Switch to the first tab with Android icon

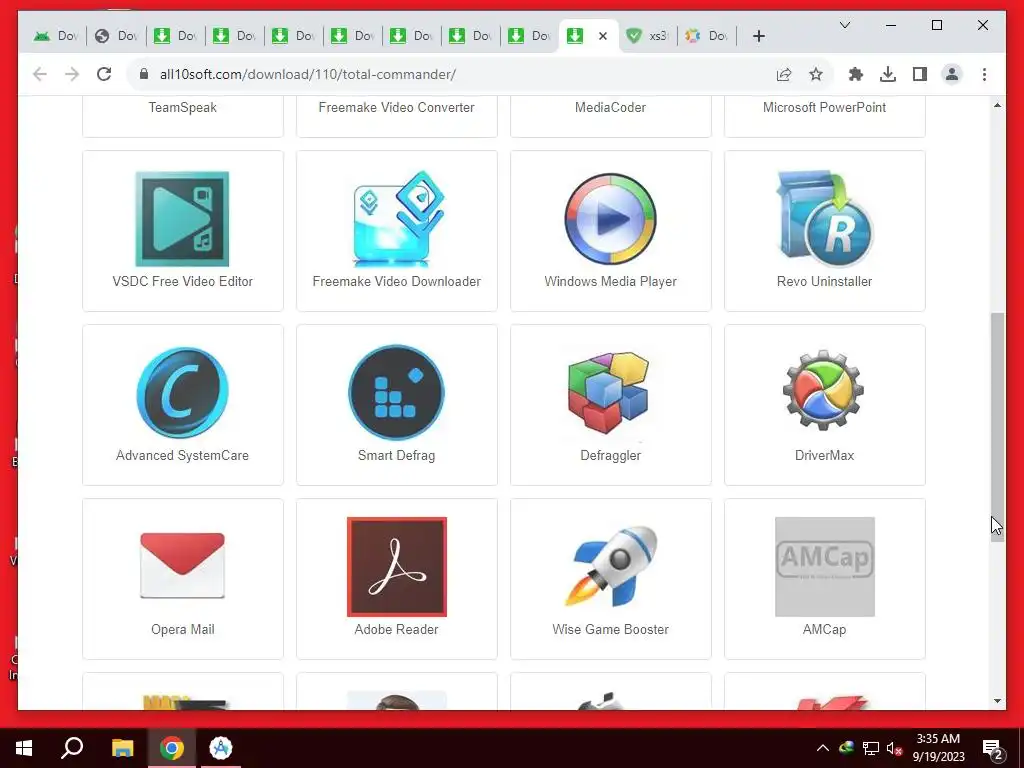click(56, 36)
